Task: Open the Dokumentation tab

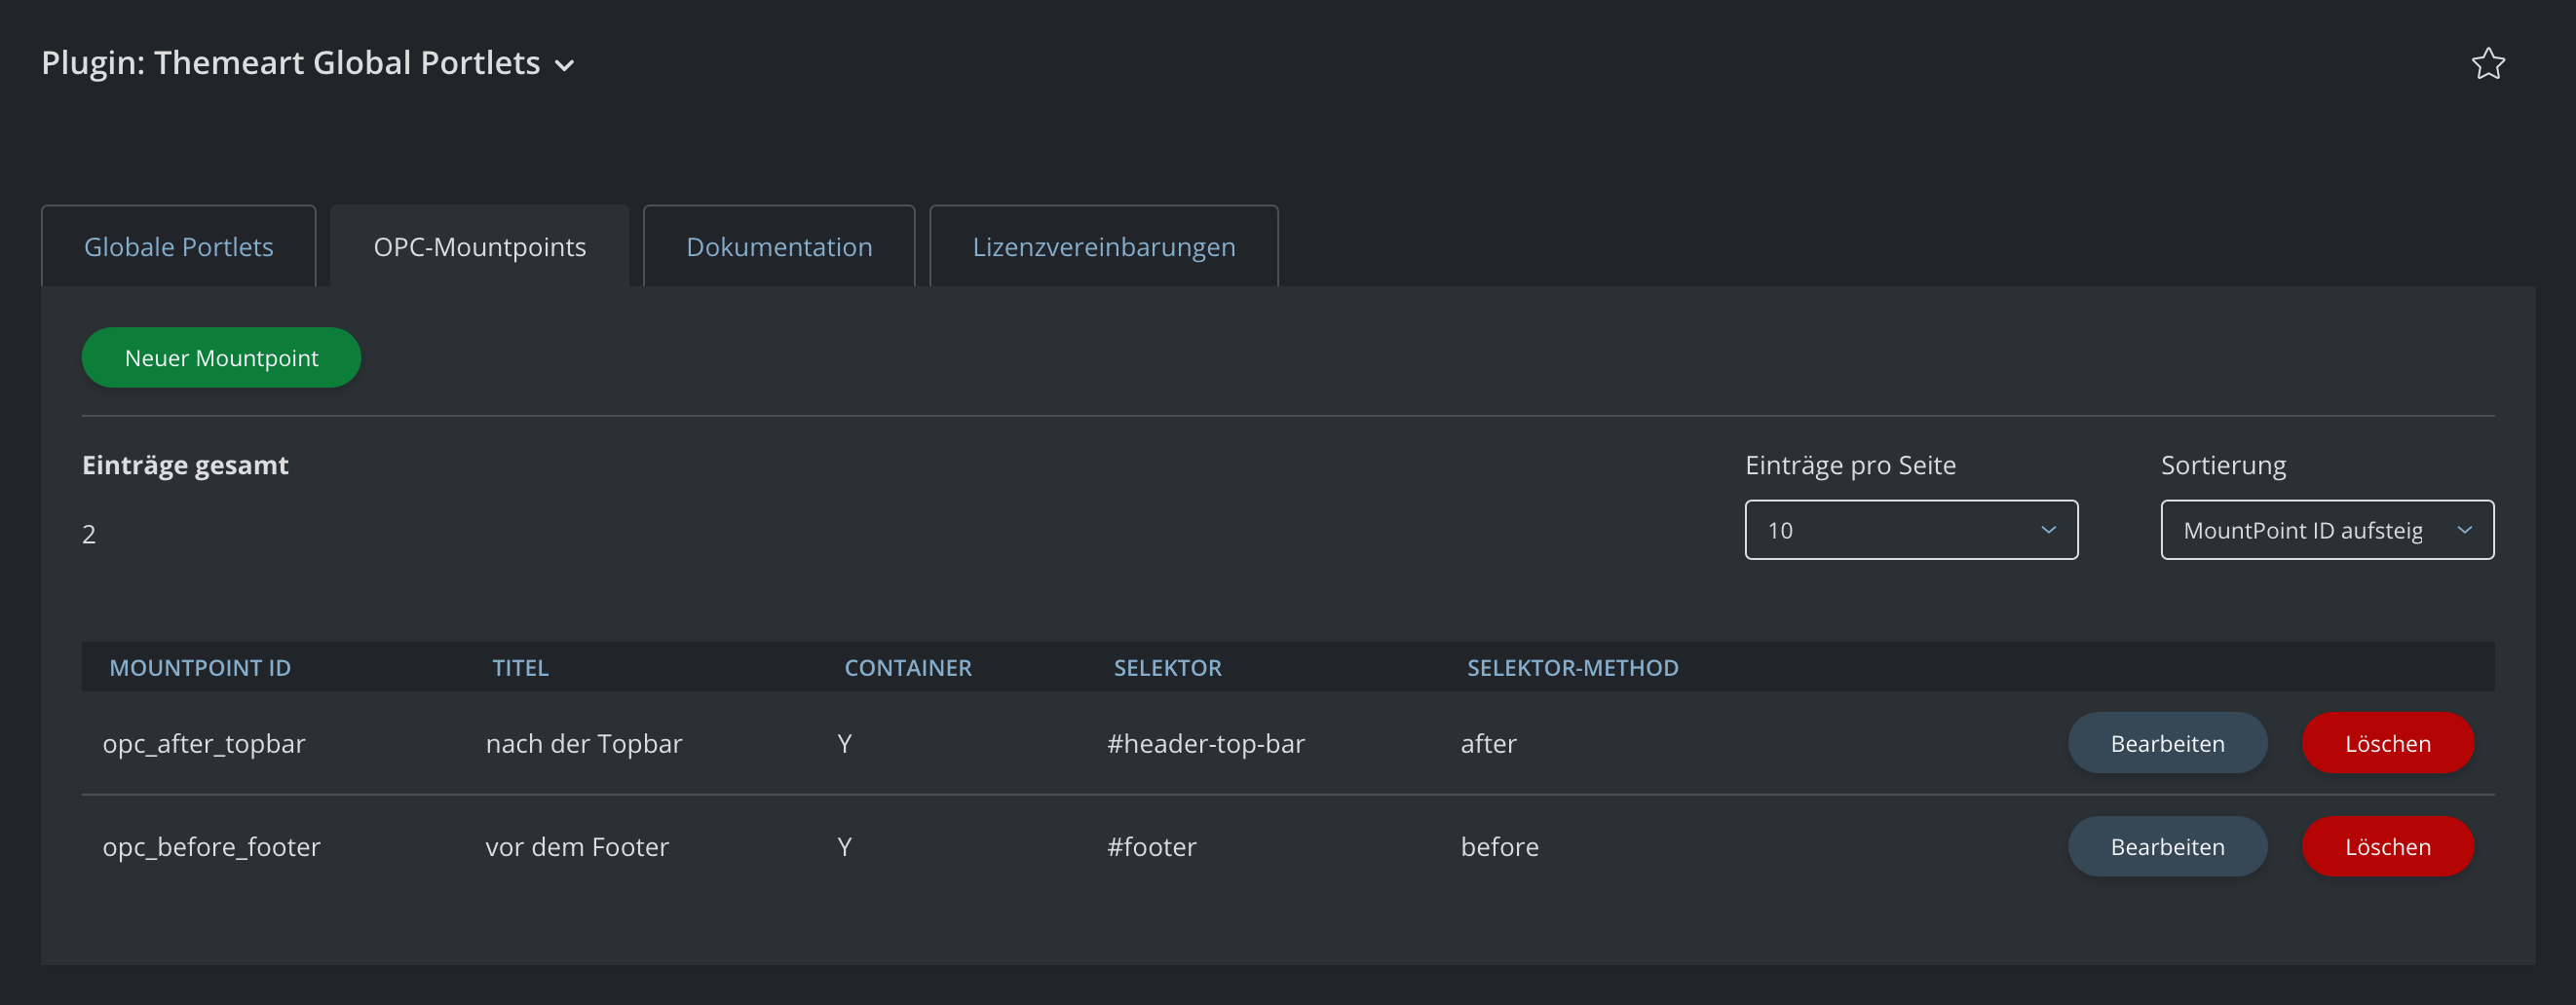Action: click(779, 246)
